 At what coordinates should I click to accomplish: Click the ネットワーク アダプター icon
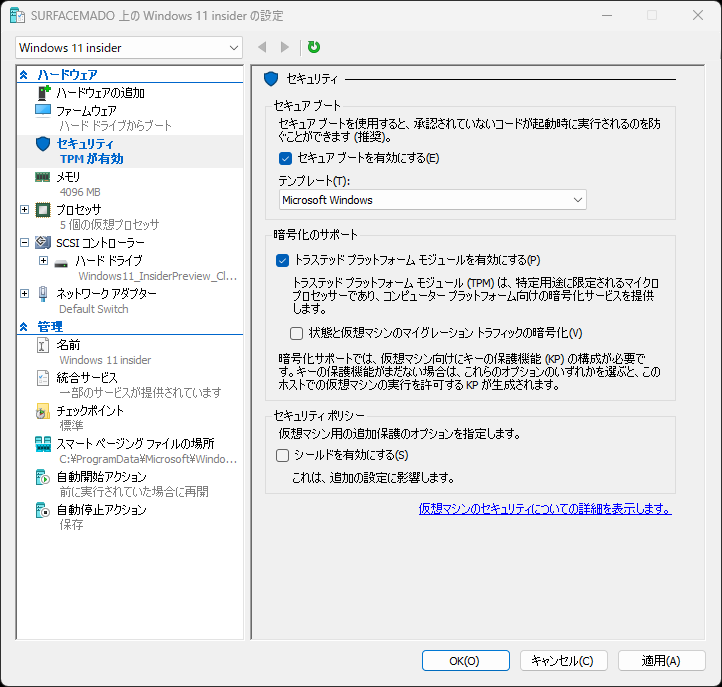point(43,294)
